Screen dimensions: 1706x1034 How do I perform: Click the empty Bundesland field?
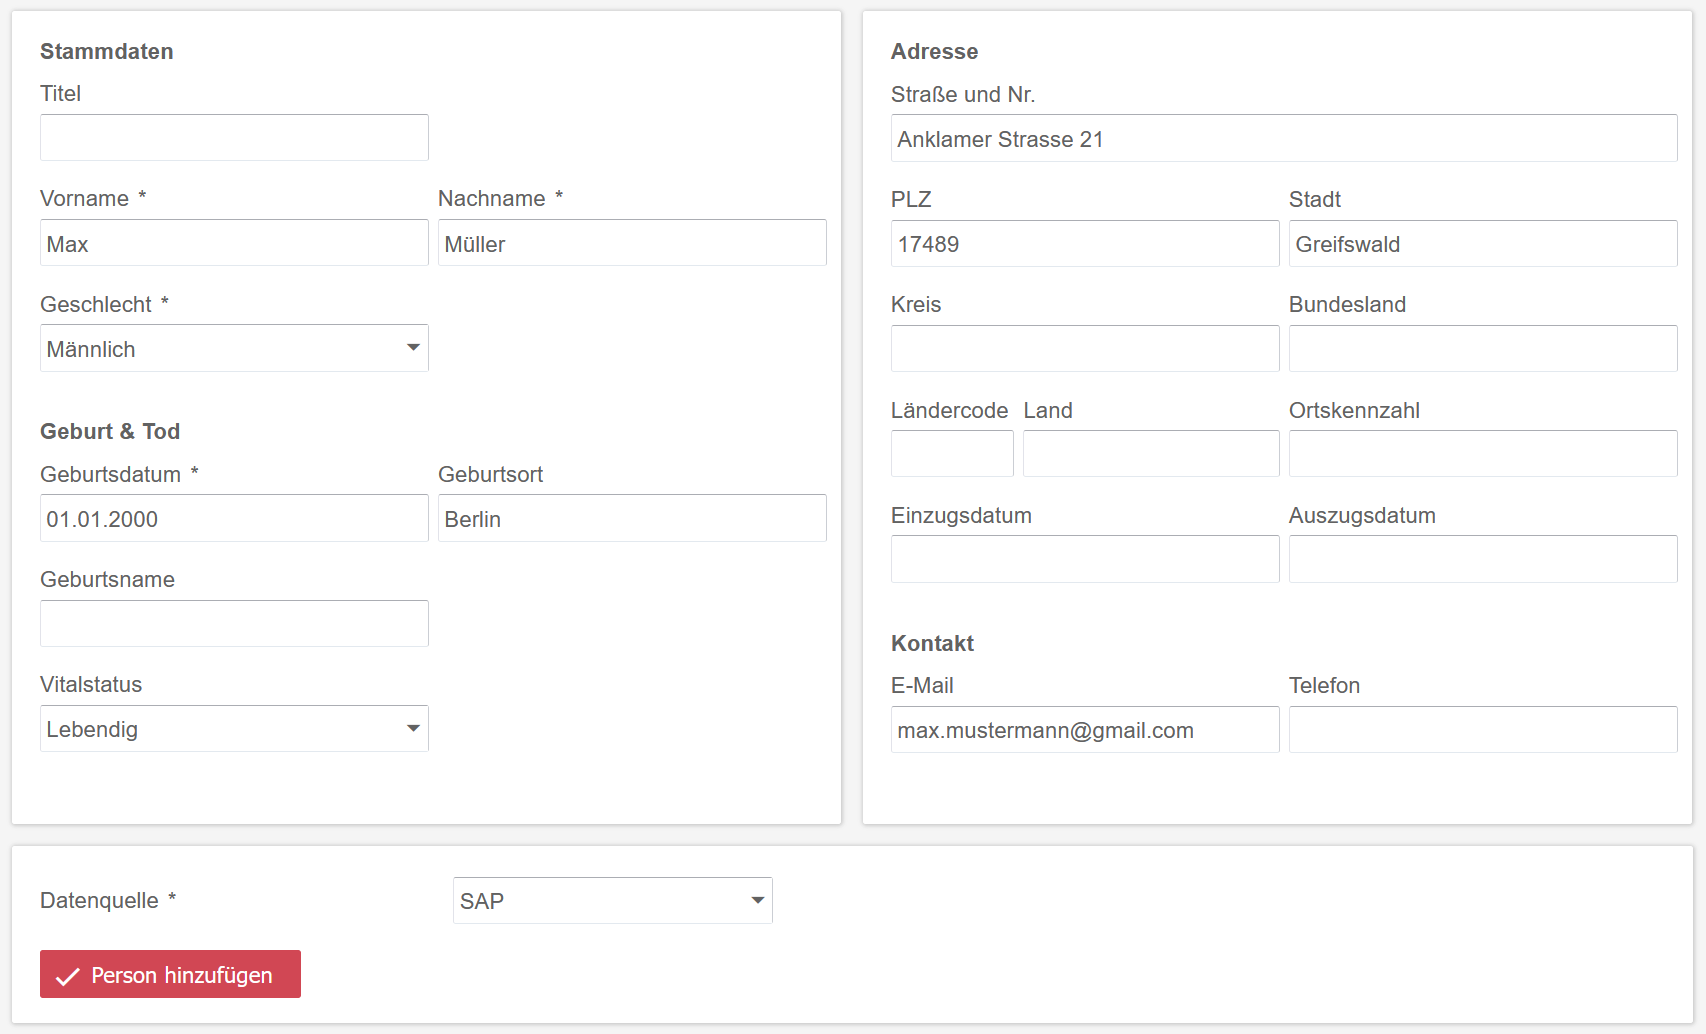tap(1483, 348)
